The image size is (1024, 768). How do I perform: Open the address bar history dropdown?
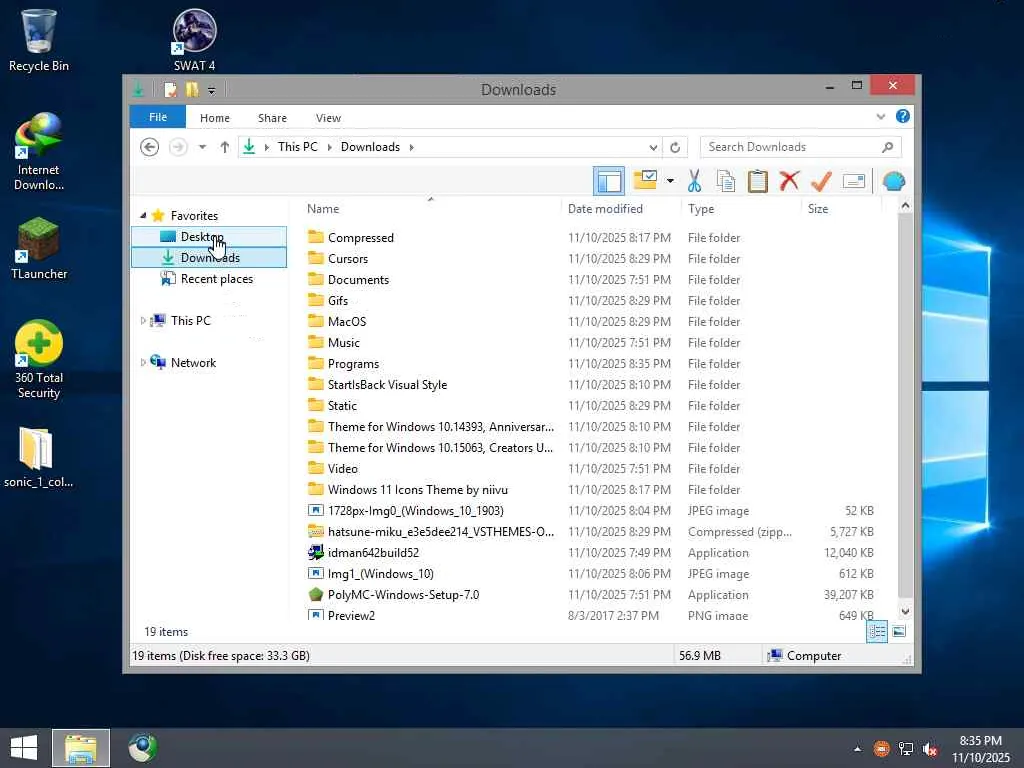click(x=653, y=148)
